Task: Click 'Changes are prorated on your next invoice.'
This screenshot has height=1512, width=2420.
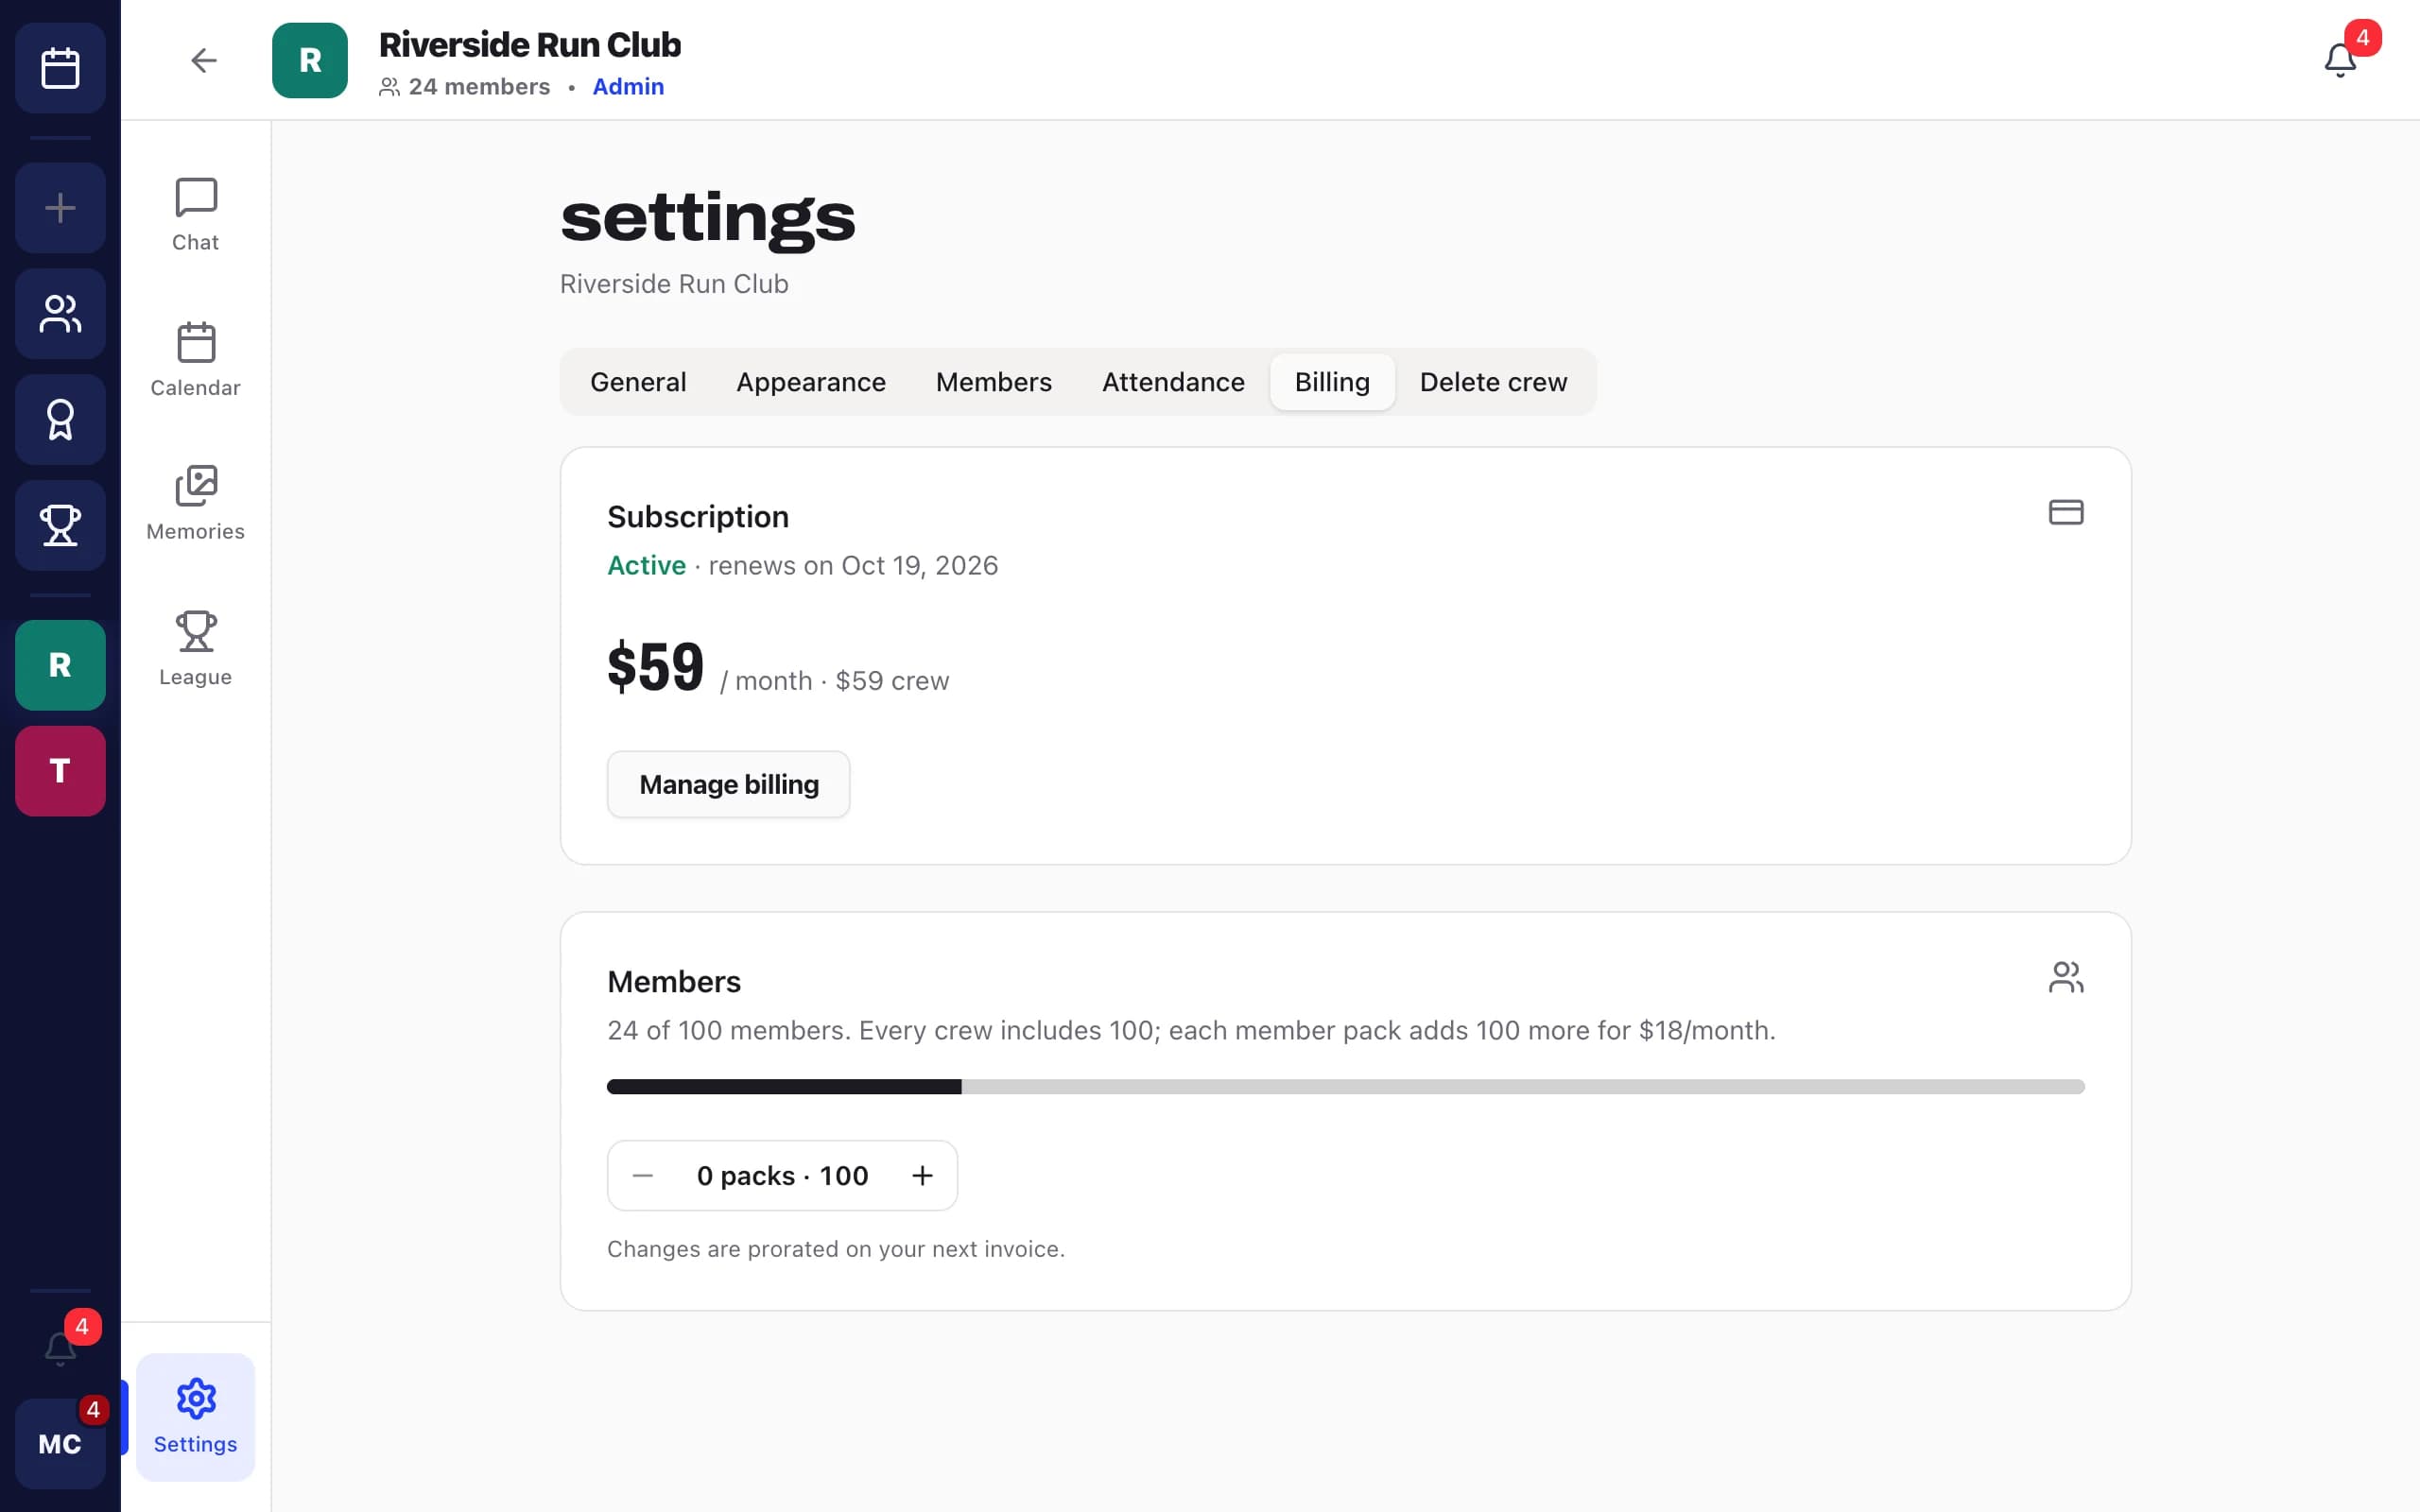Action: tap(836, 1249)
